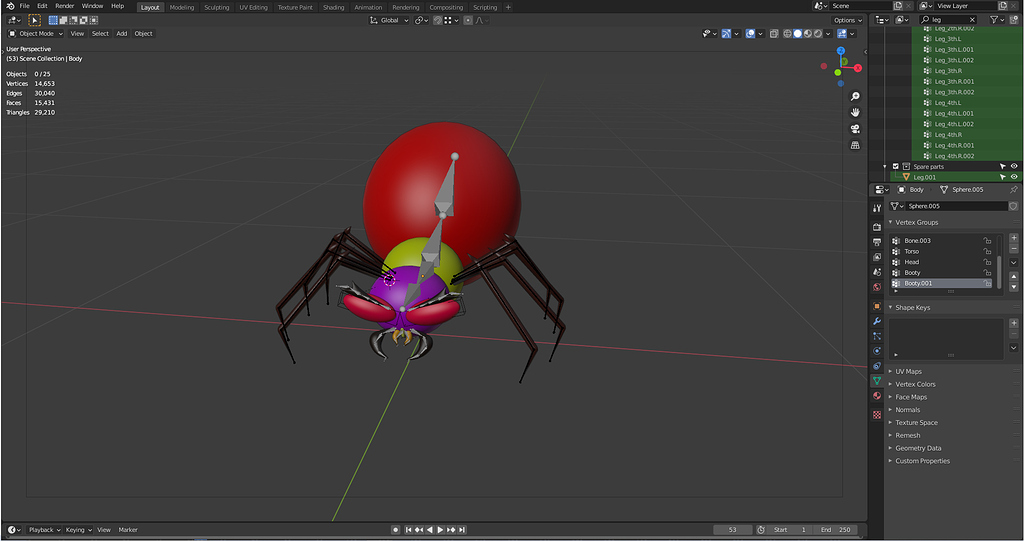Toggle the Spare parts collection checkbox

click(x=895, y=167)
